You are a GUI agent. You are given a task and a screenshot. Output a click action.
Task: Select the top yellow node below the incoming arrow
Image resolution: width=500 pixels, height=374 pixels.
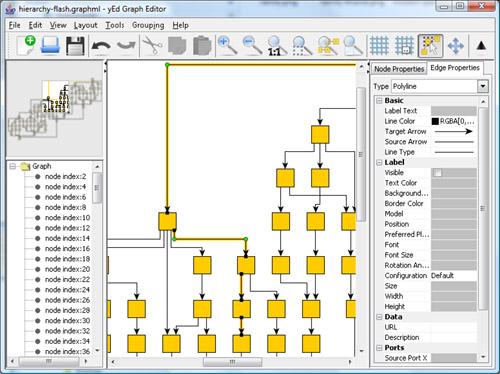point(320,135)
